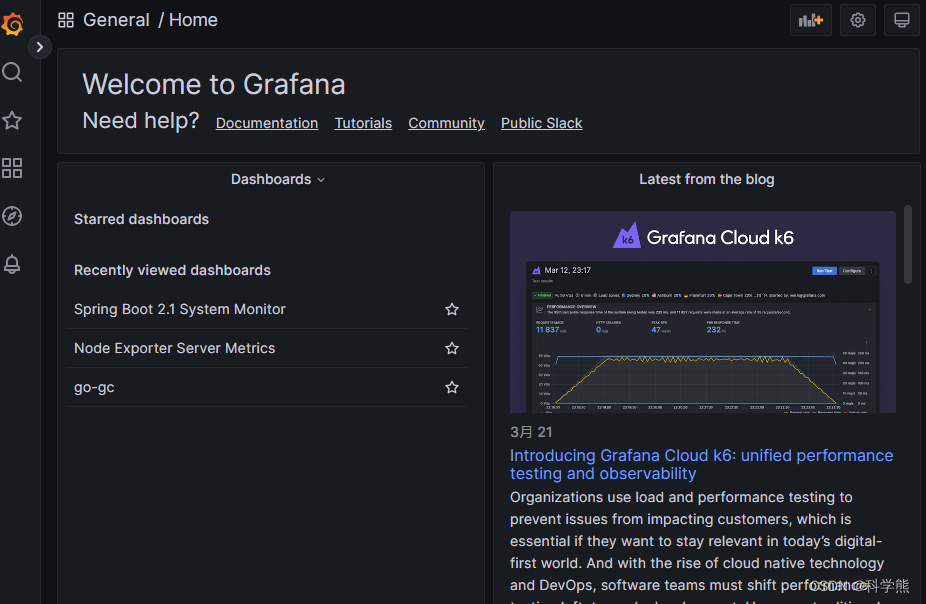
Task: Cycle view mode with the monitor icon
Action: pos(901,20)
